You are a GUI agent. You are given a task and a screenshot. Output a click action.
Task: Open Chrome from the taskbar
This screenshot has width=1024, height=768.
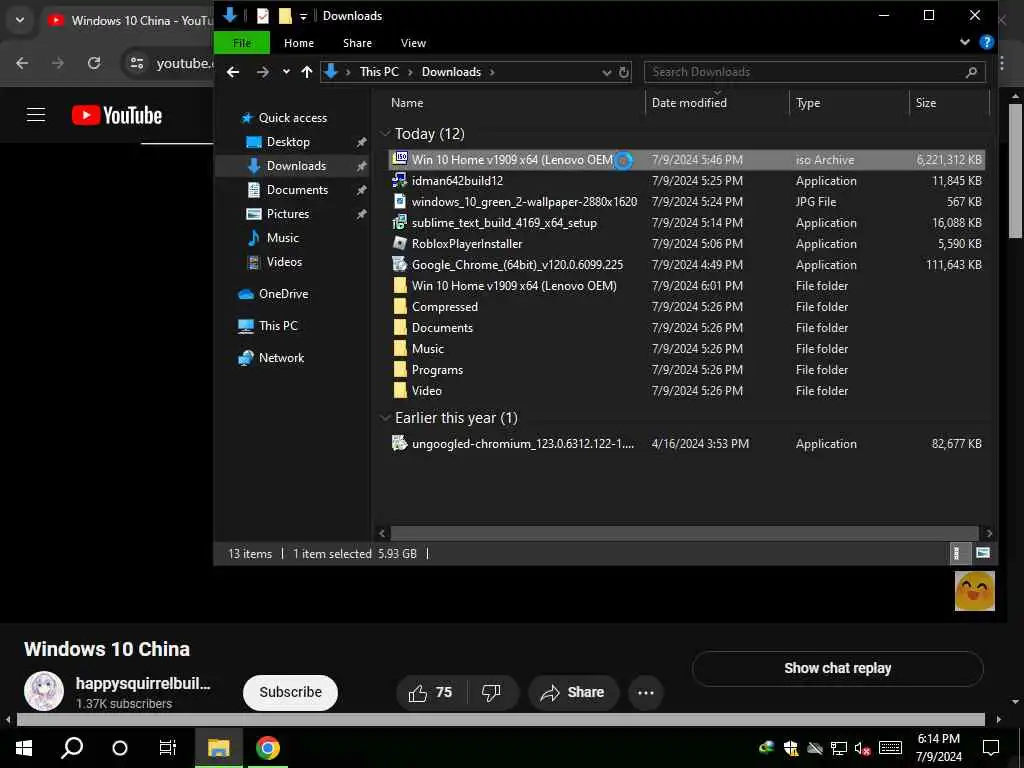tap(268, 748)
